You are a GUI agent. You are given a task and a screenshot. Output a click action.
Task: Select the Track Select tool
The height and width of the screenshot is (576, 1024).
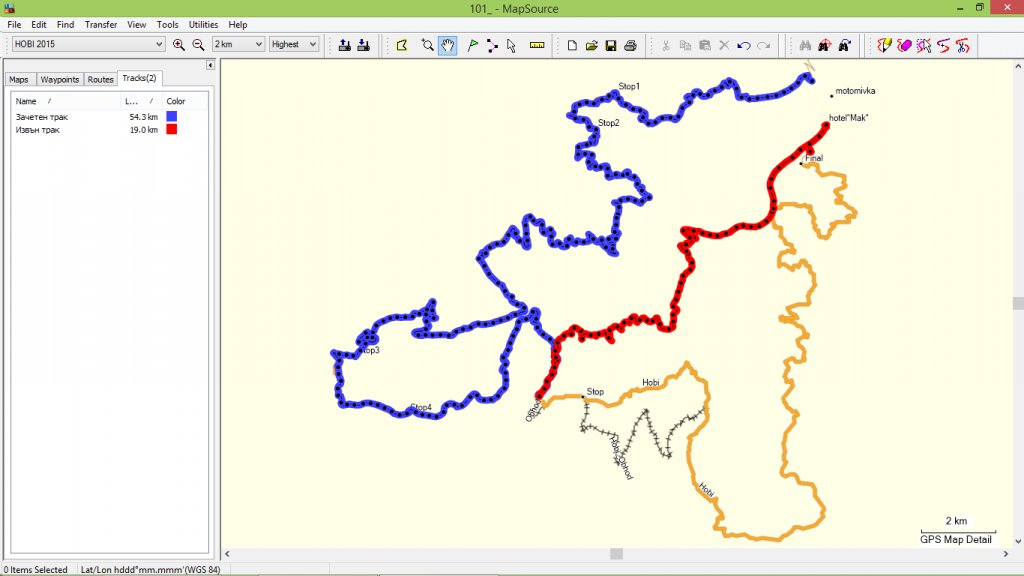click(x=923, y=45)
